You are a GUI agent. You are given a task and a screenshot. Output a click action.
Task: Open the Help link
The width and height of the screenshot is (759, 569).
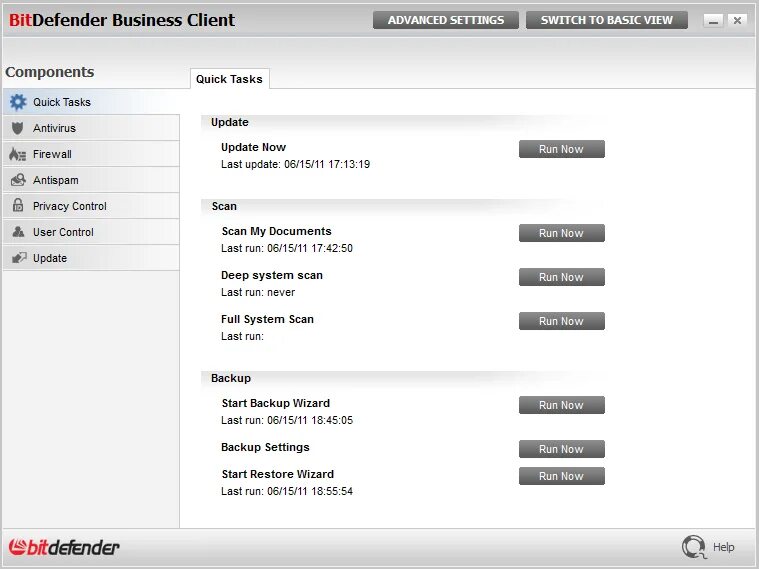tap(724, 547)
